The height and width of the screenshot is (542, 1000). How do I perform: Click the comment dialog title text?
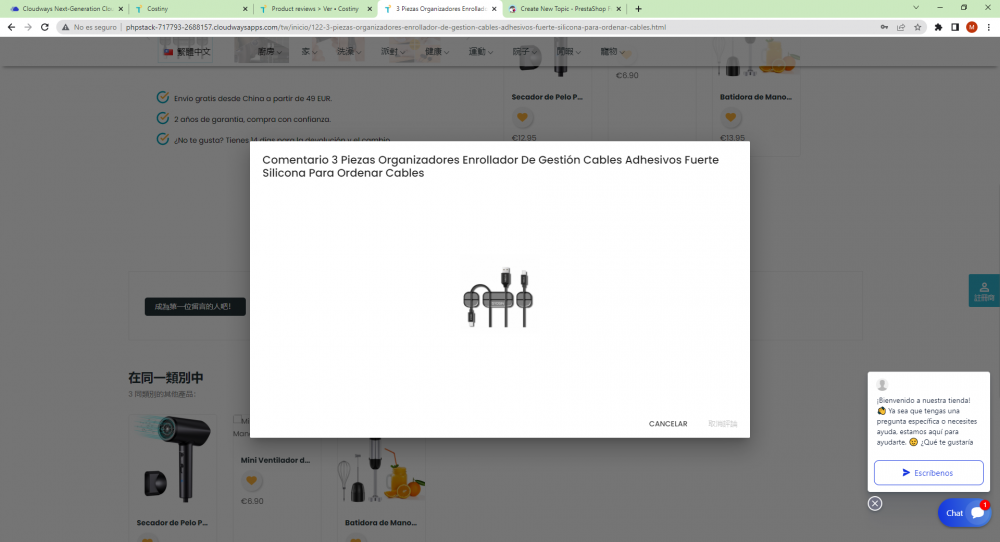(x=490, y=166)
